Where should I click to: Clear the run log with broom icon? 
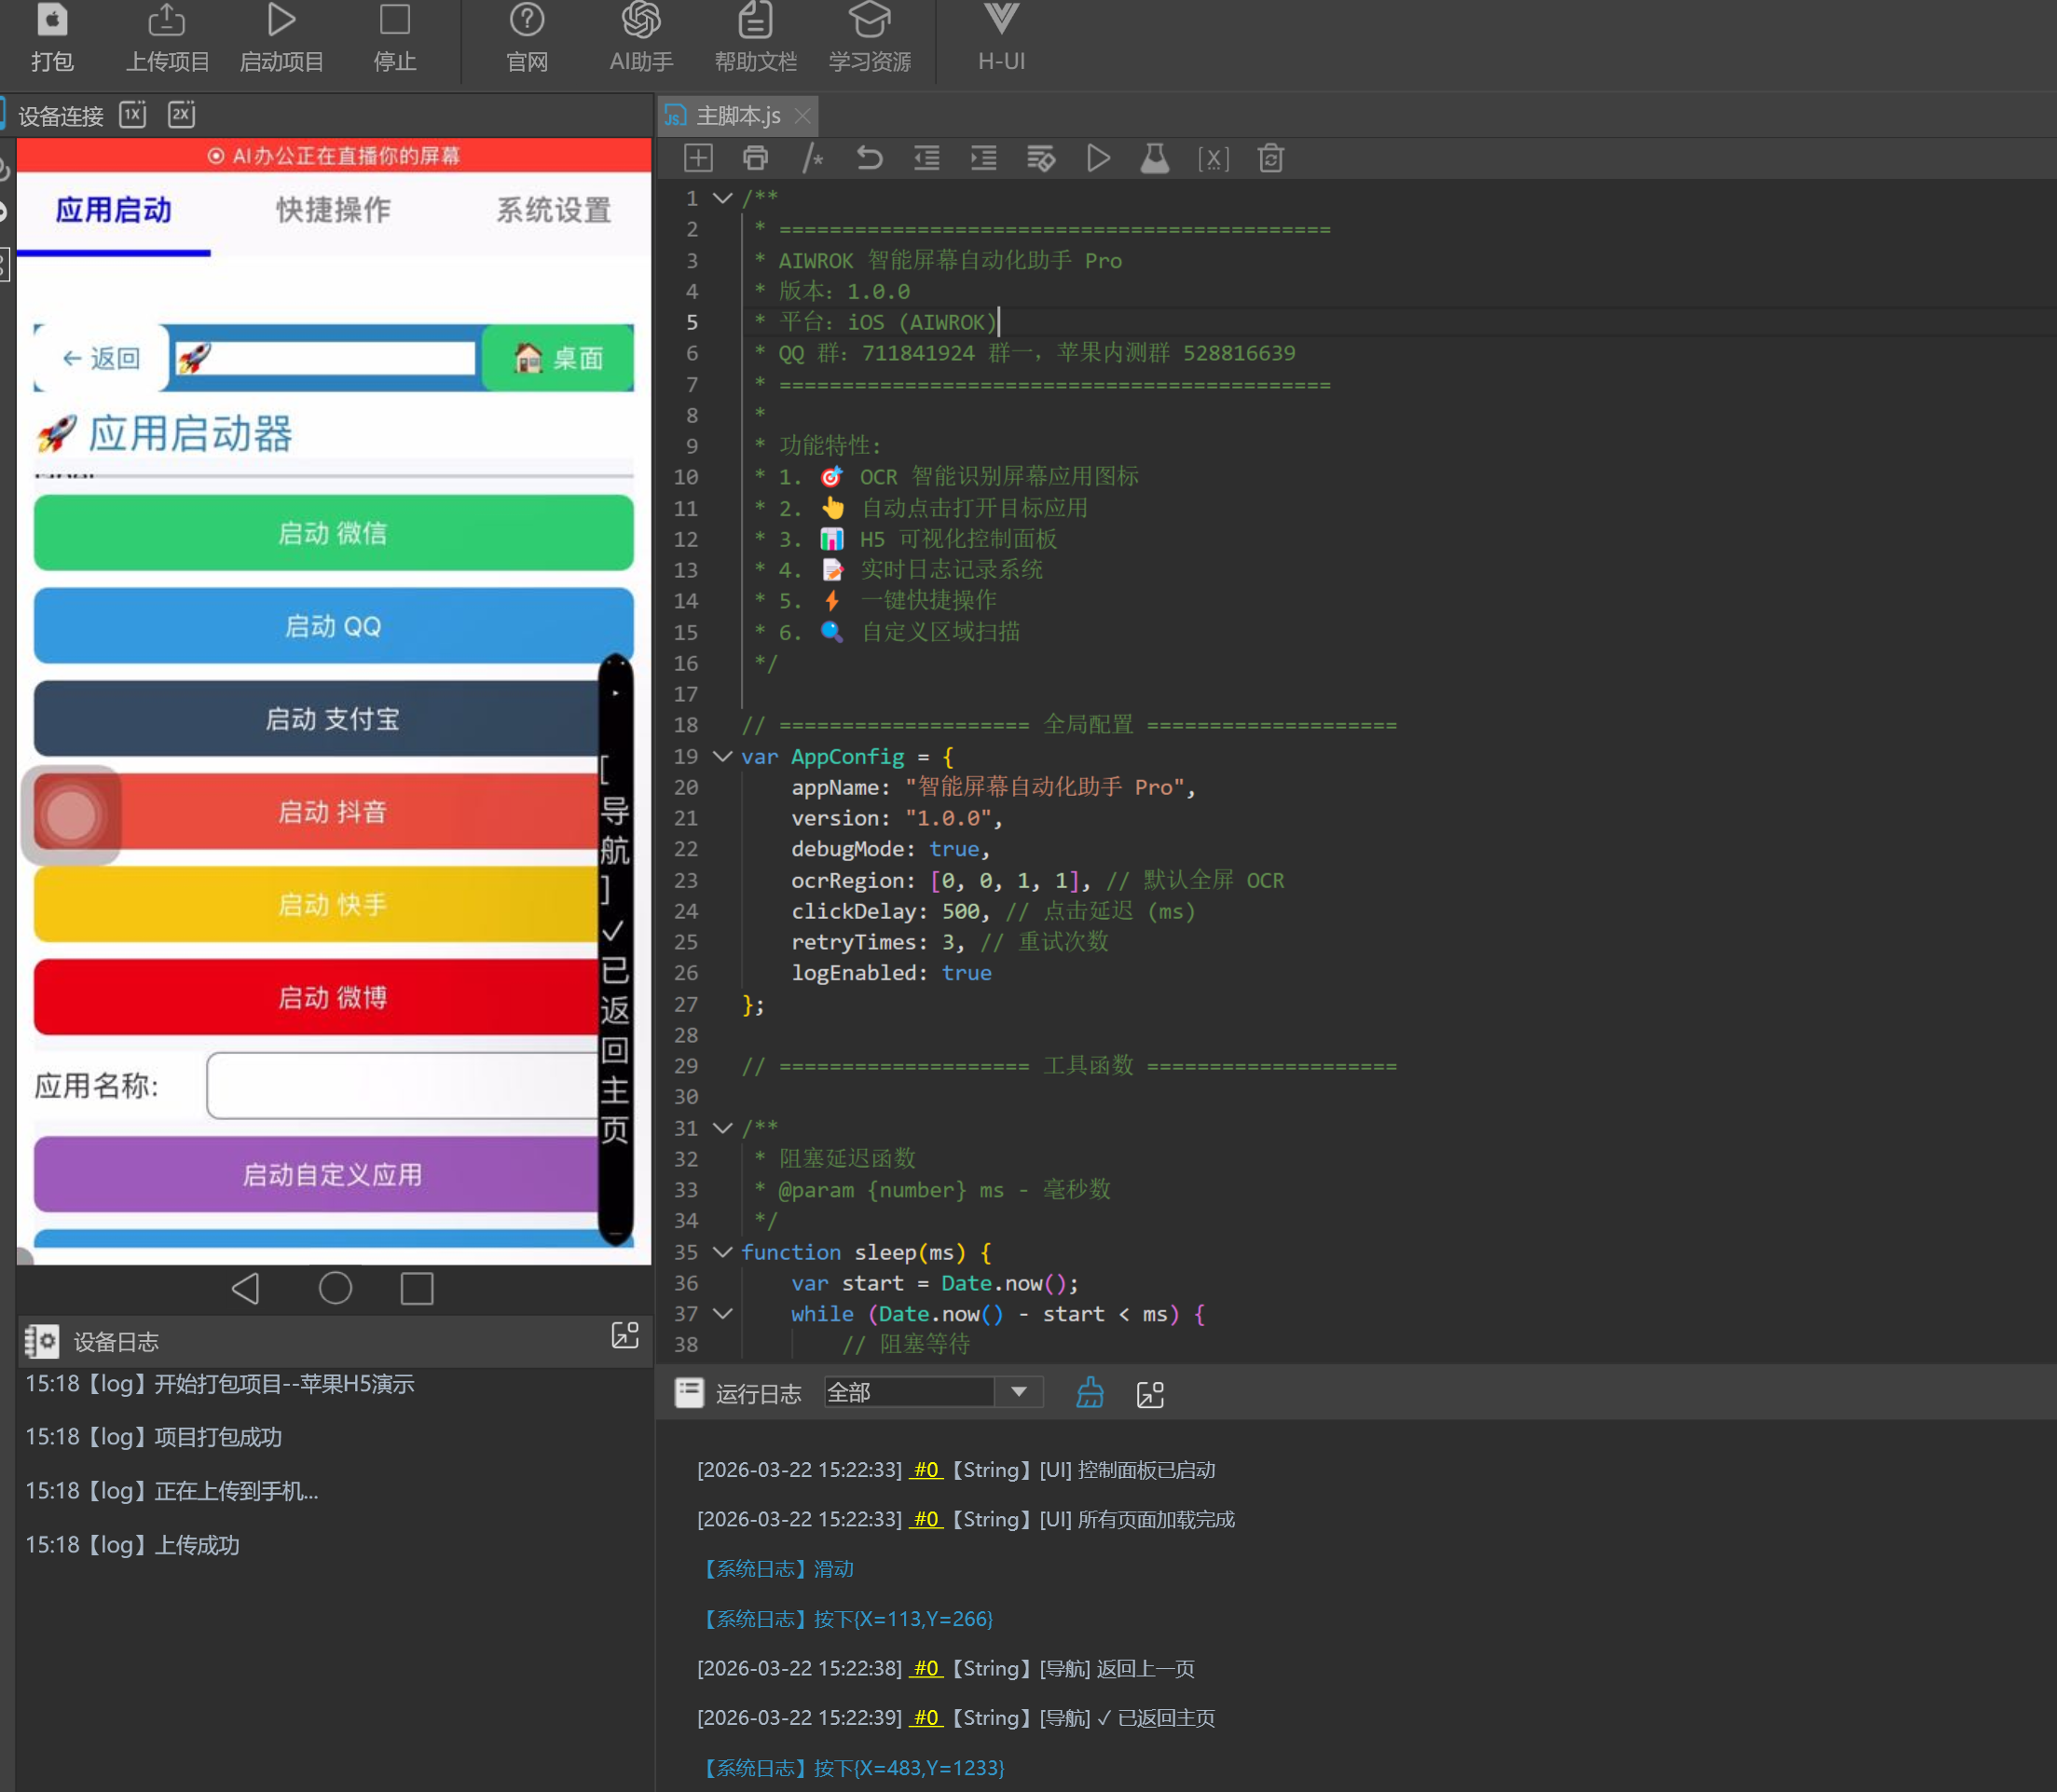coord(1090,1393)
